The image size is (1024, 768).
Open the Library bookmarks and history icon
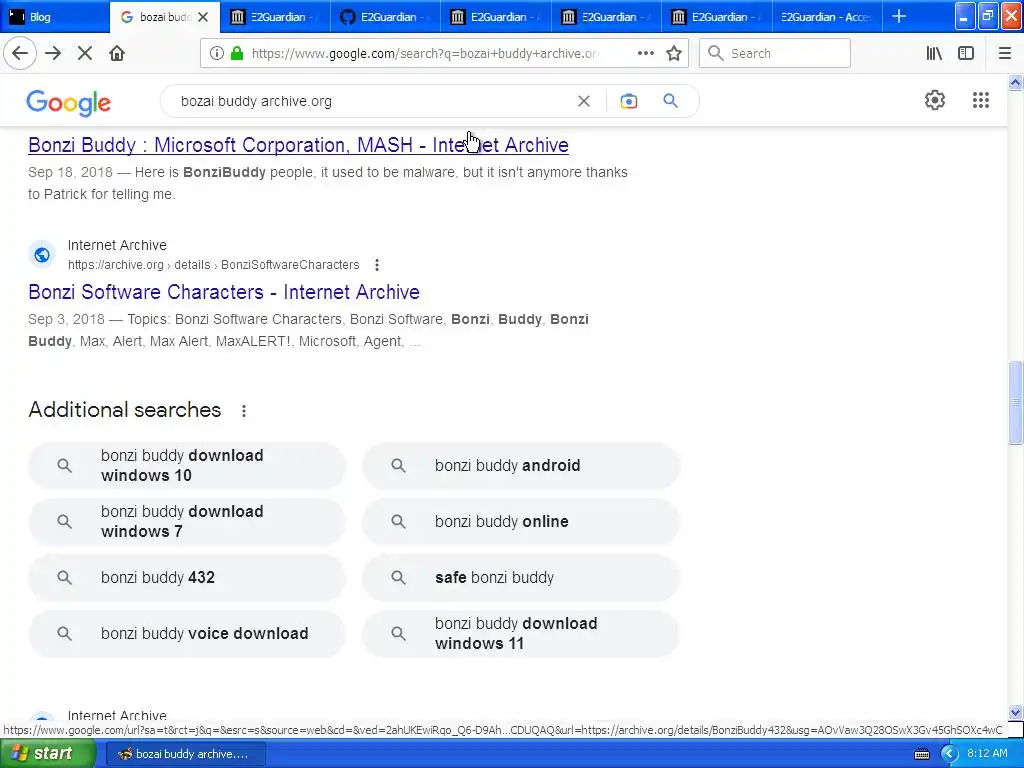(934, 53)
